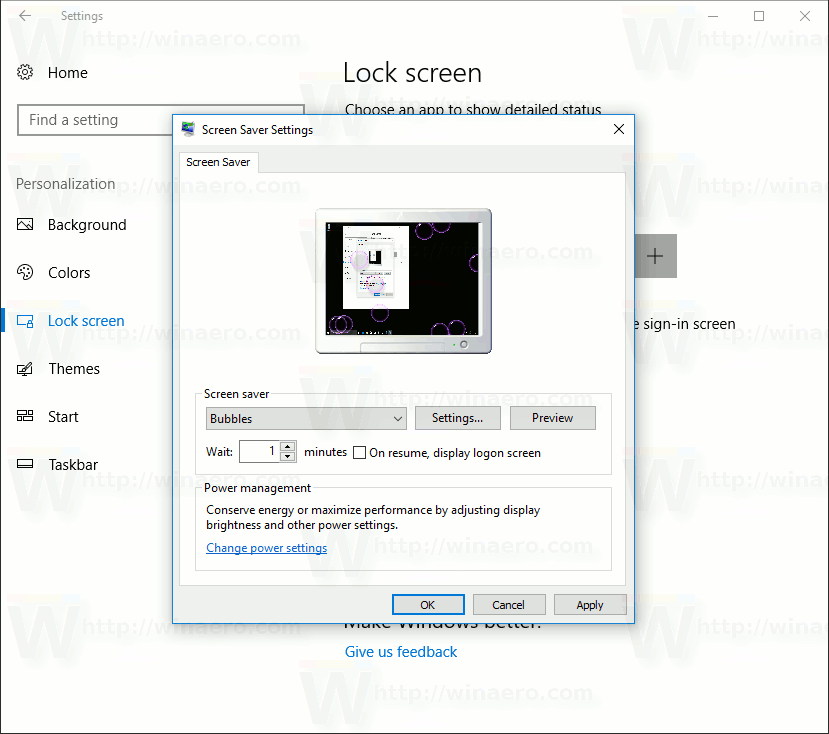
Task: Preview the selected screen saver
Action: click(552, 417)
